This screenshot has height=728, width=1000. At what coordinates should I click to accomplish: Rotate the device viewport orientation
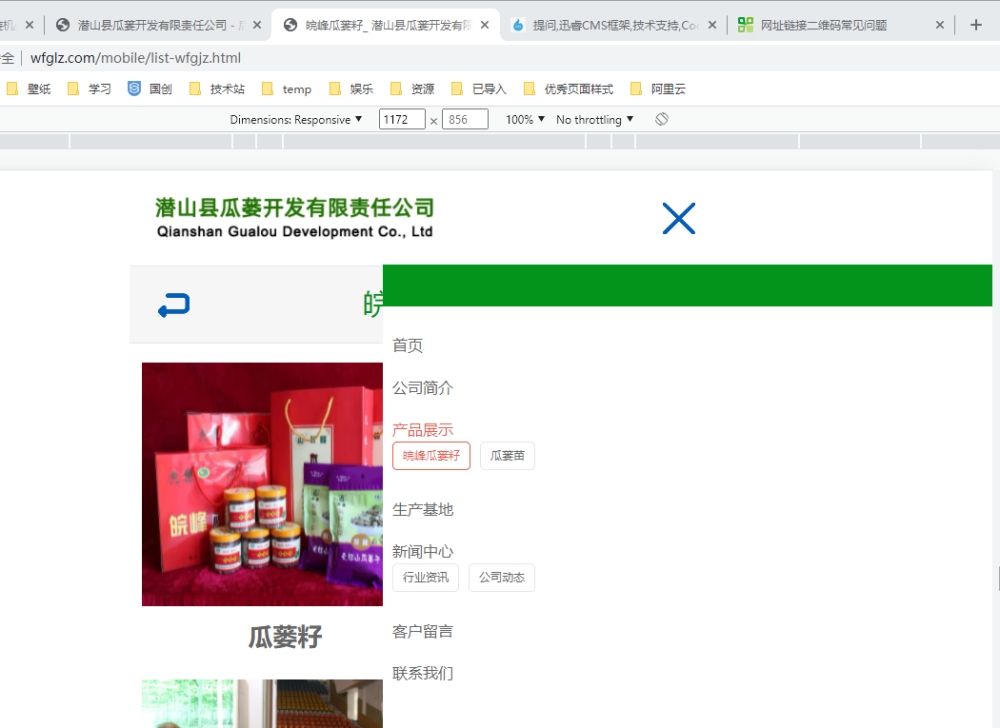pos(661,119)
